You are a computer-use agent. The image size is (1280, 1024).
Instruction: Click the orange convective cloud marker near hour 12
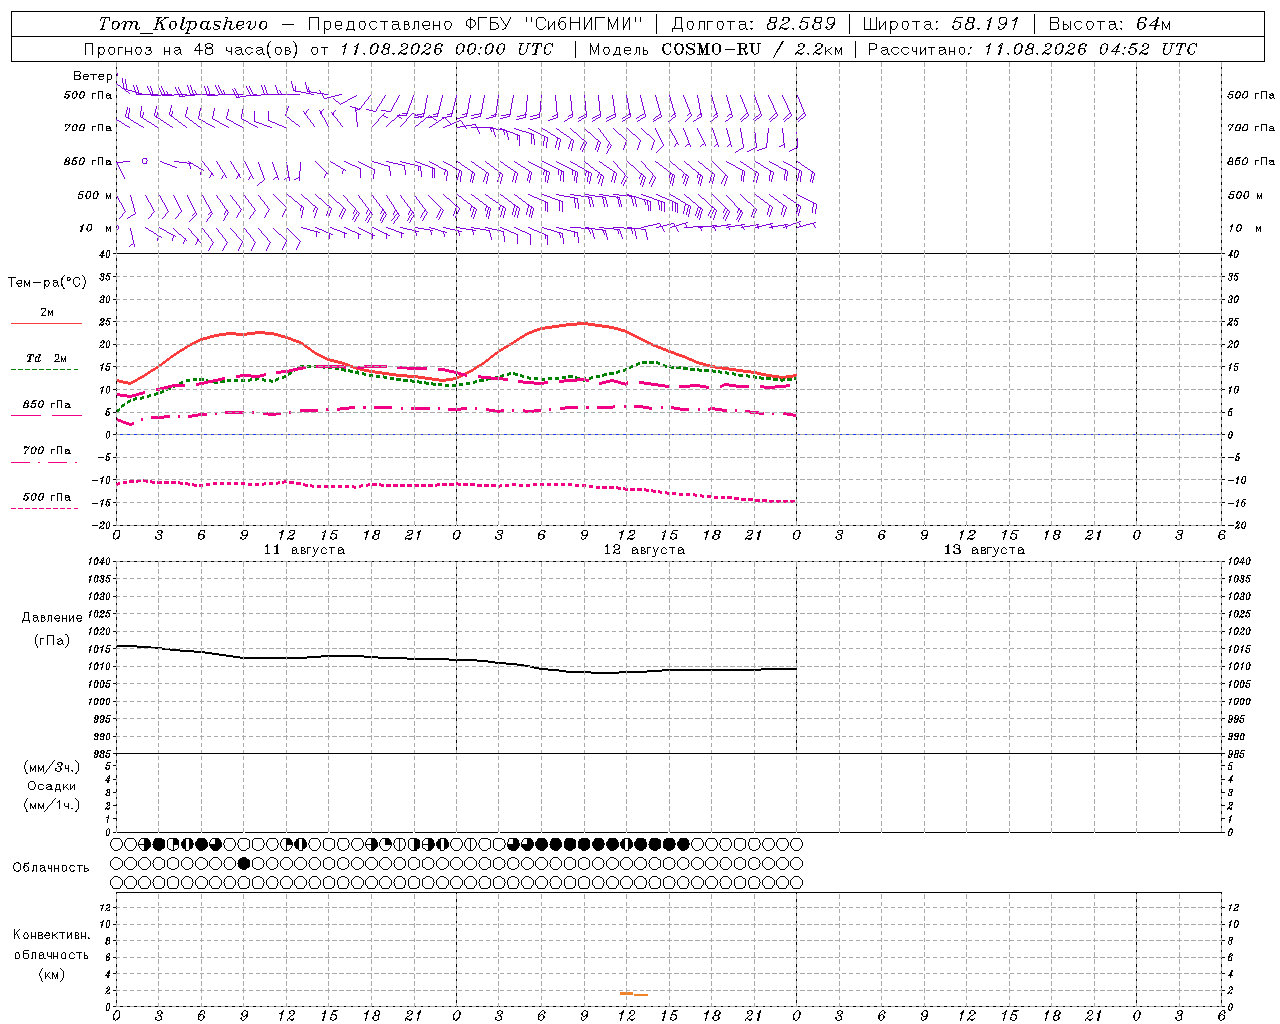[x=634, y=993]
